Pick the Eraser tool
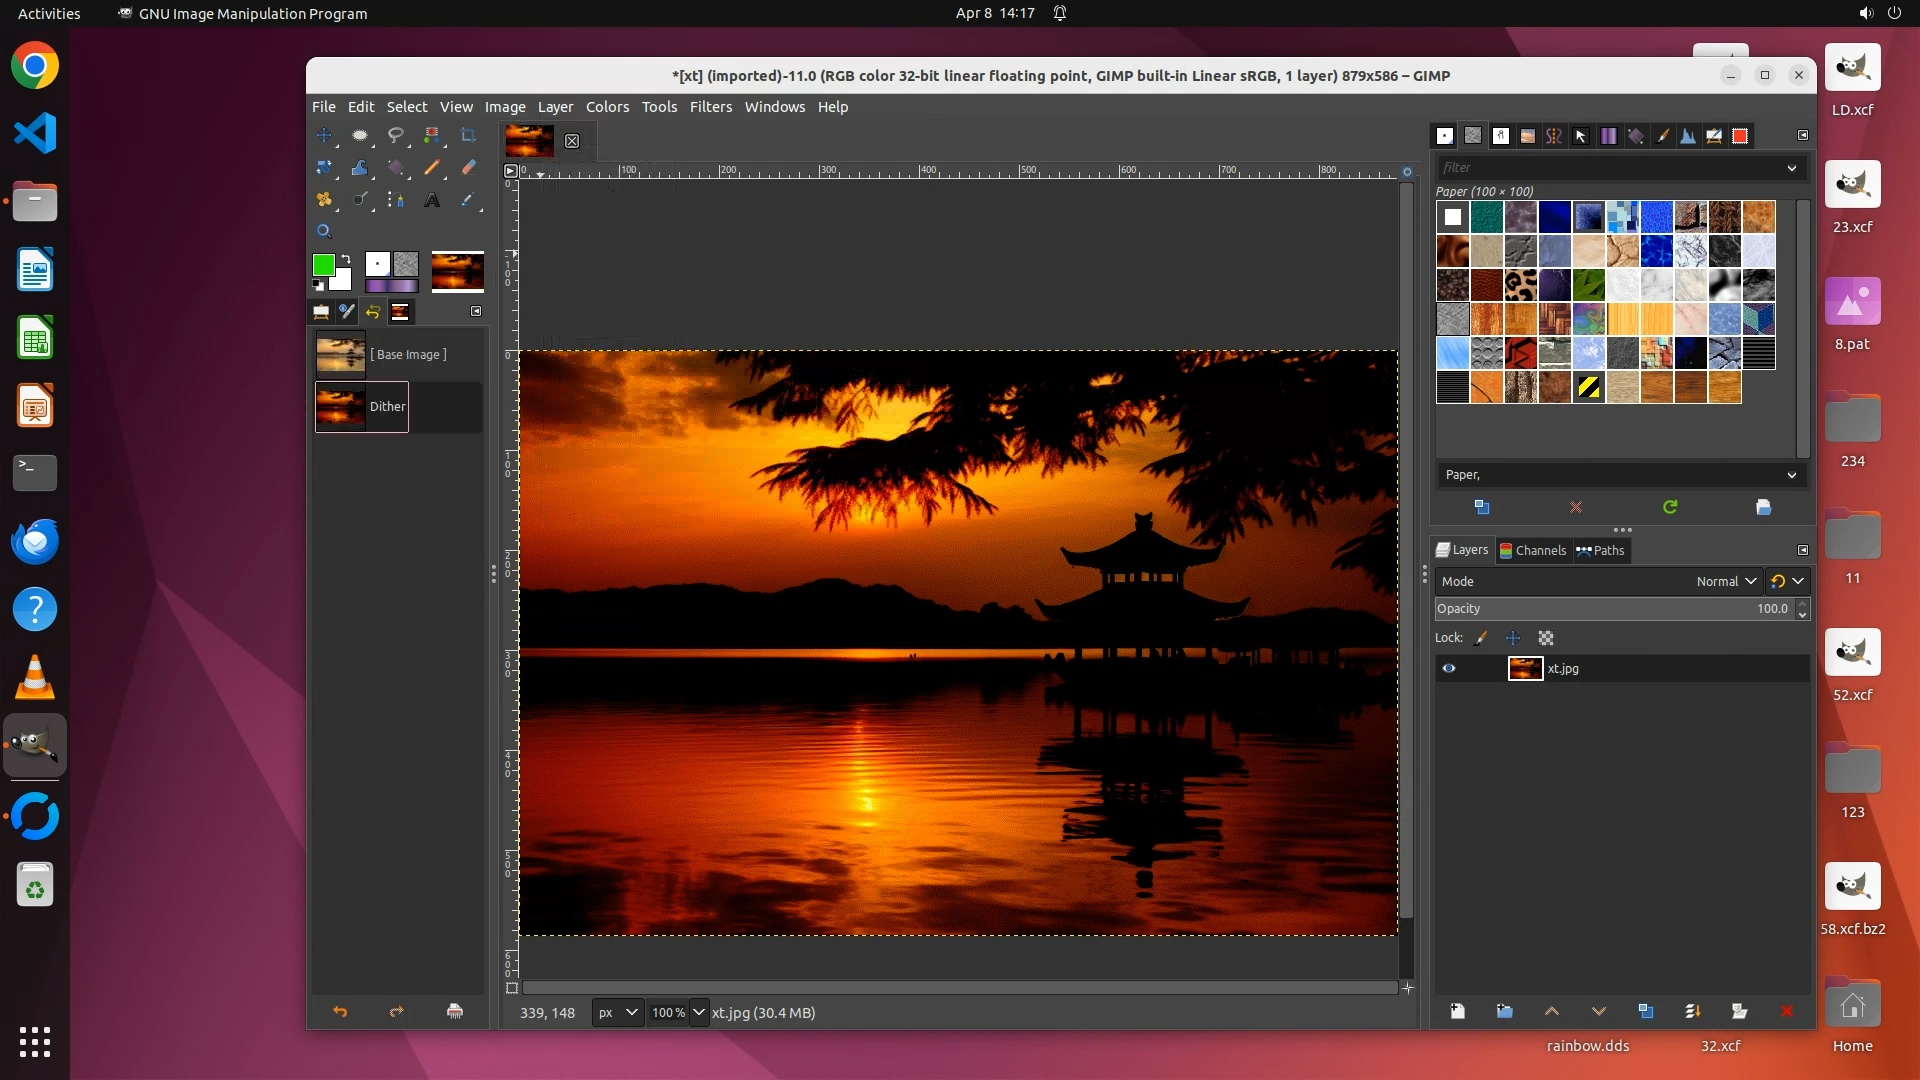Image resolution: width=1920 pixels, height=1080 pixels. 468,167
